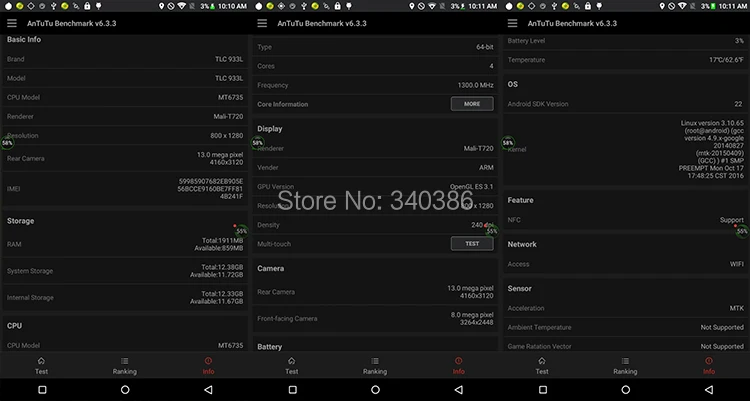
Task: Tap the 55% floating bubble beside Density value
Action: click(492, 231)
